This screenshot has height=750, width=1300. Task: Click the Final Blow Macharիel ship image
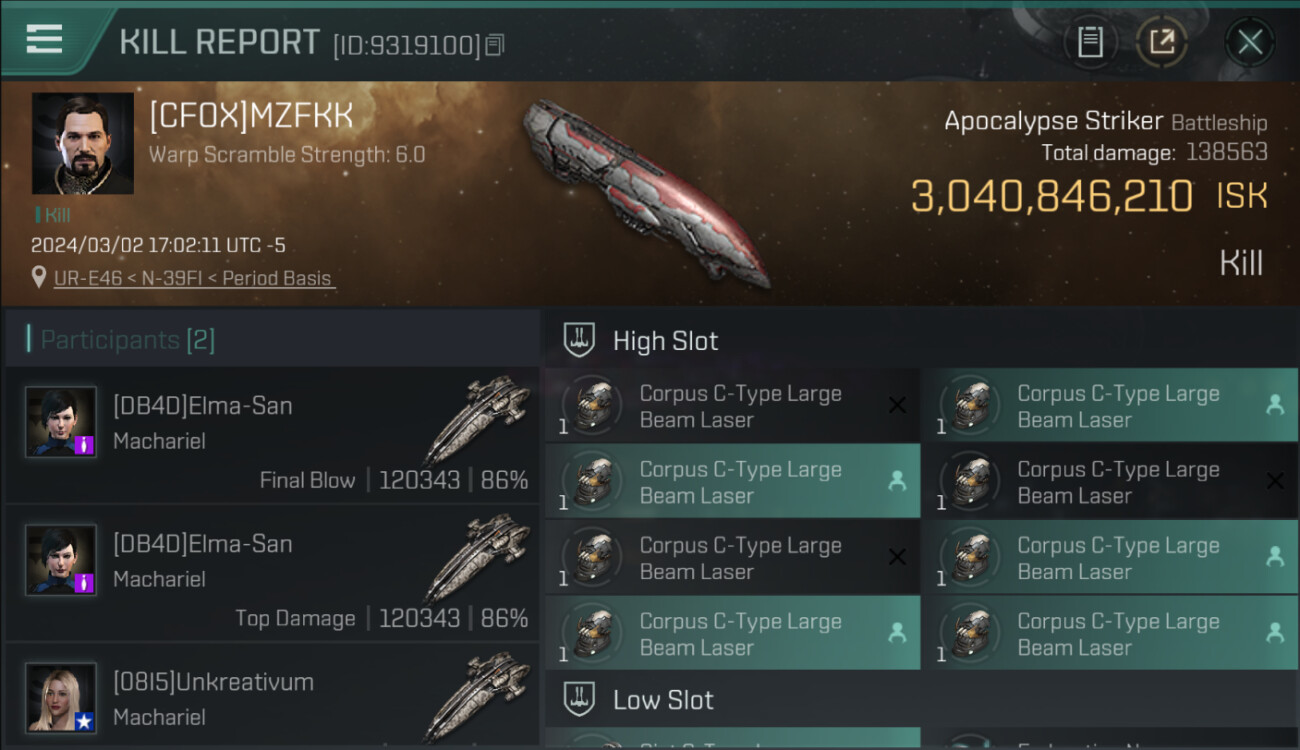tap(477, 418)
